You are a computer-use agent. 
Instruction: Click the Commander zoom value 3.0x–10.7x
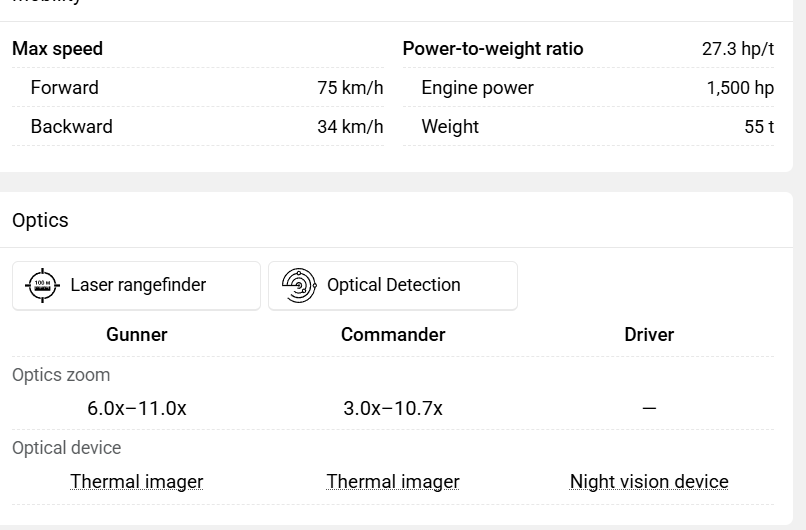(393, 409)
